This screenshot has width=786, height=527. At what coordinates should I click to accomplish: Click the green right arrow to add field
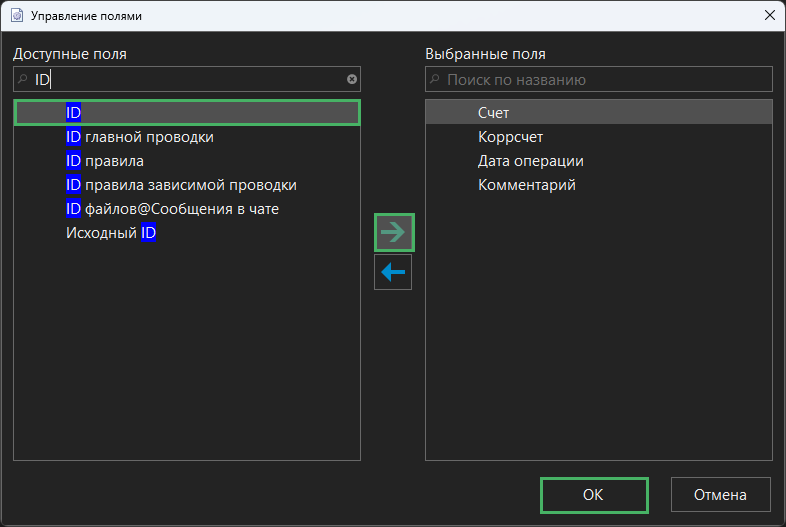pos(393,232)
